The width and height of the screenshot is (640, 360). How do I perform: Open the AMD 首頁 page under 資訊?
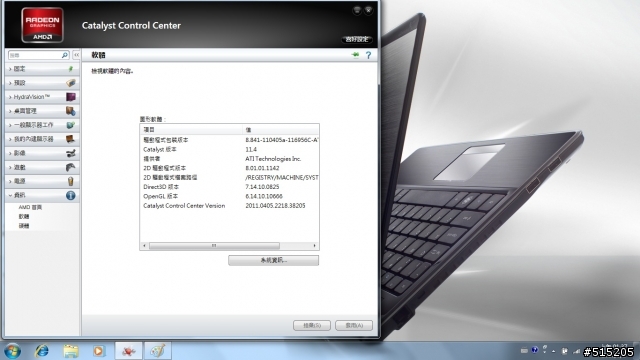point(30,207)
